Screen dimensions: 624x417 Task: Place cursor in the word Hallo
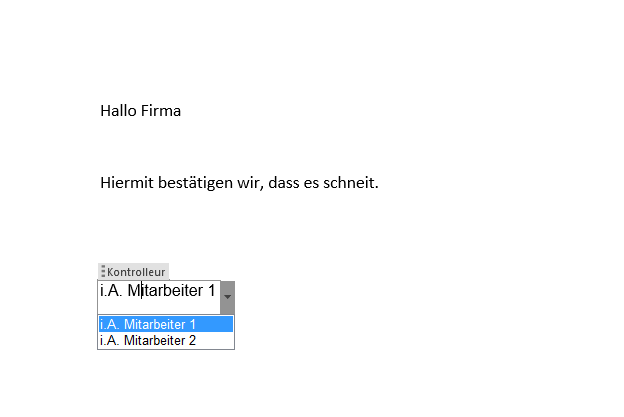[x=119, y=111]
